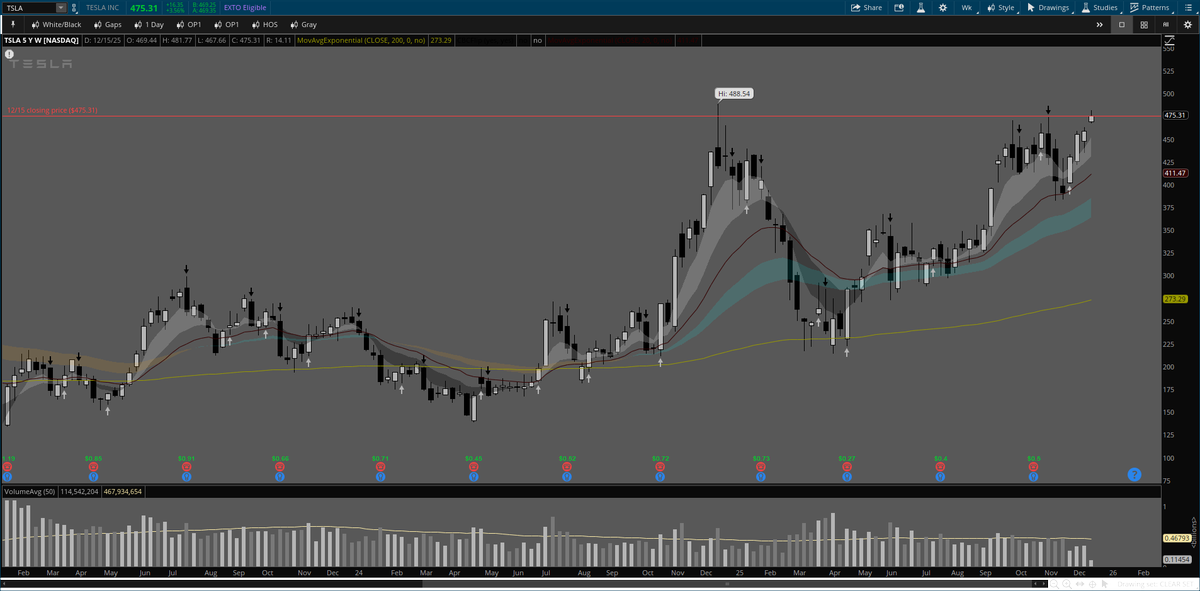The height and width of the screenshot is (591, 1200).
Task: Click the symbol linking icon next to TSLA
Action: coord(75,7)
